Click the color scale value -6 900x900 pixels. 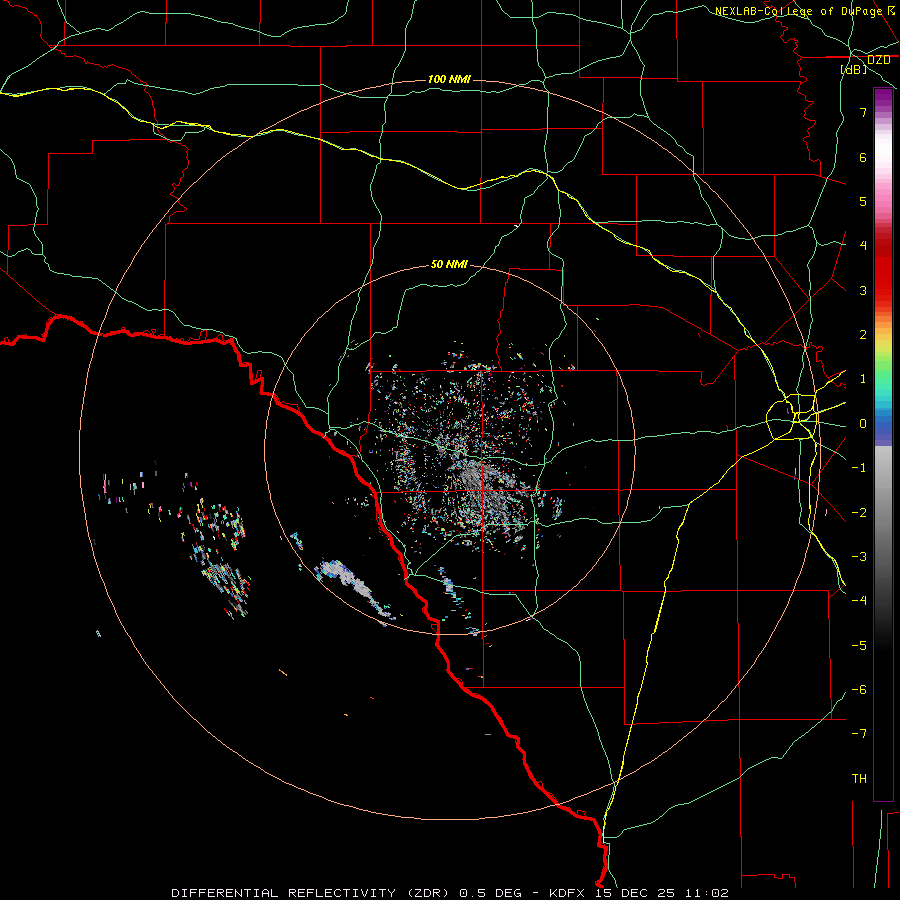(859, 690)
